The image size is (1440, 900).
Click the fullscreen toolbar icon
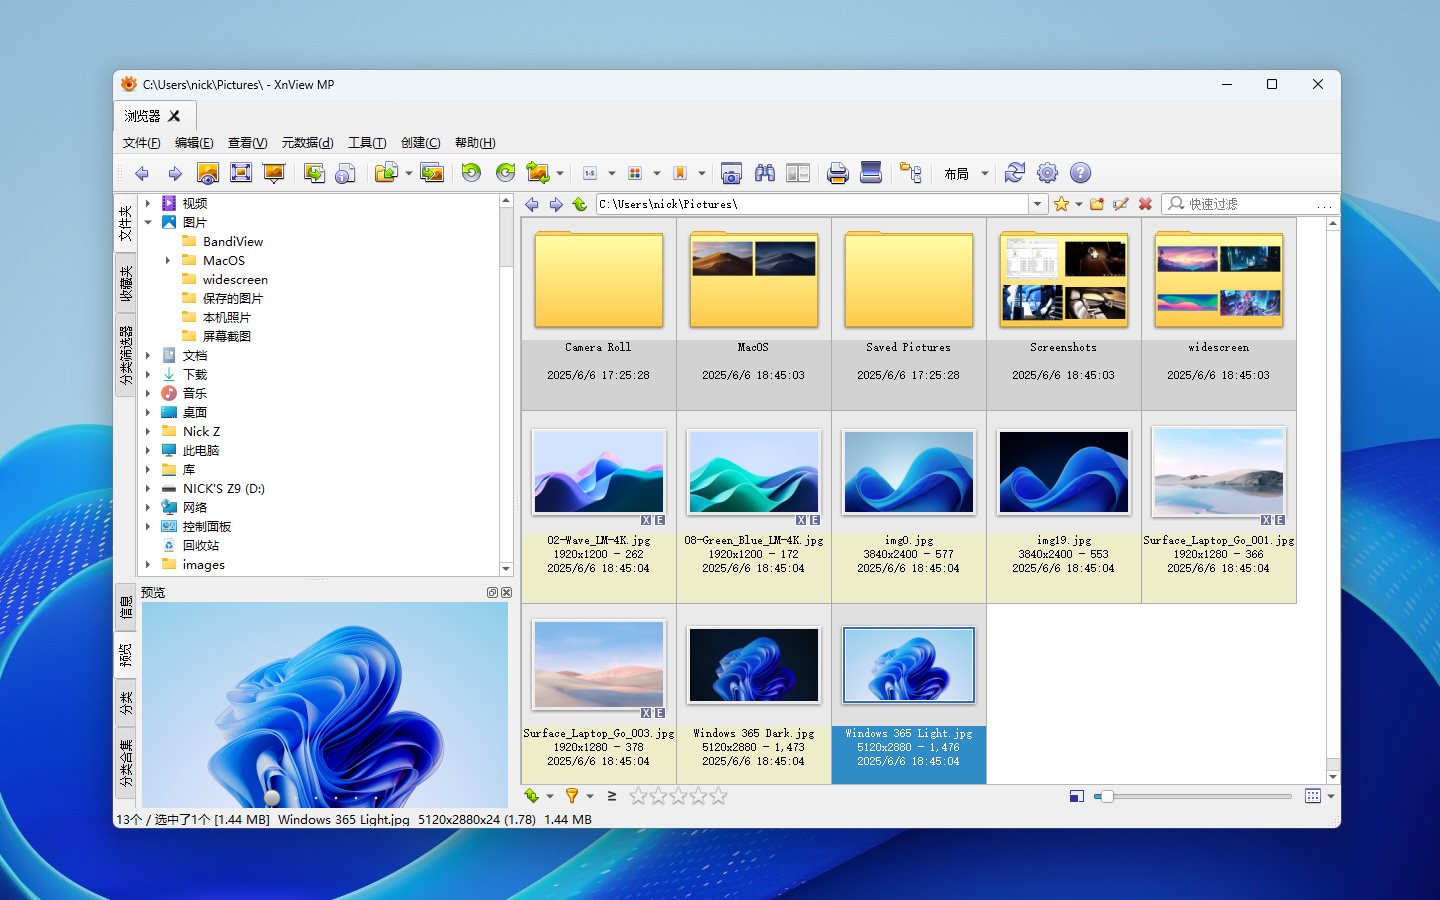241,173
